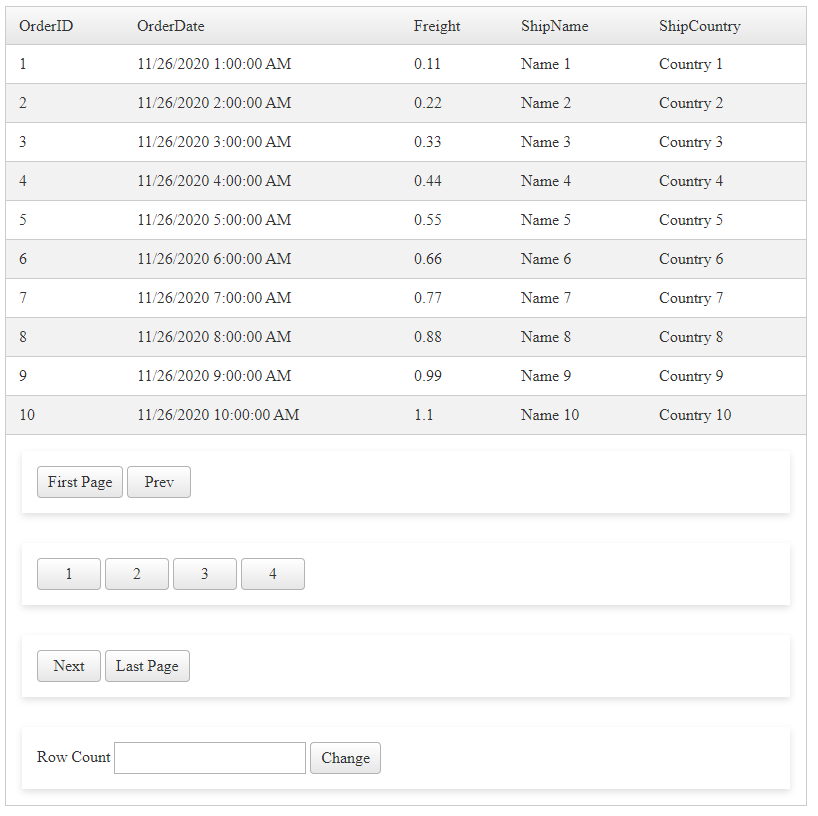Focus the Row Count input field

(x=210, y=758)
